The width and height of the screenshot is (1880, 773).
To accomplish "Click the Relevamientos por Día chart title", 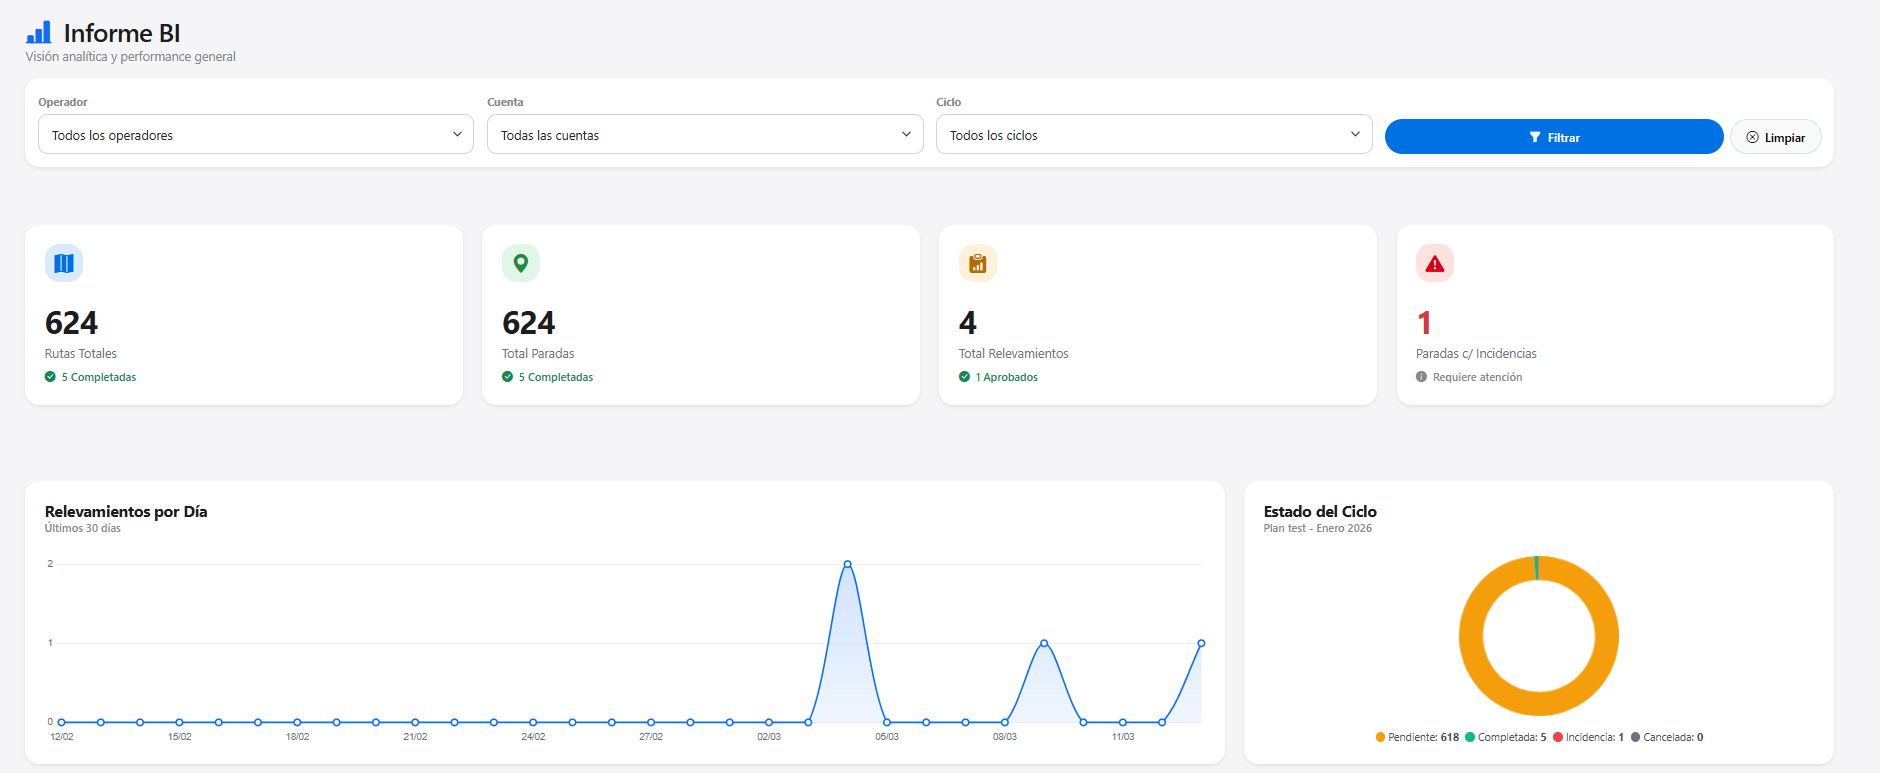I will (x=126, y=511).
